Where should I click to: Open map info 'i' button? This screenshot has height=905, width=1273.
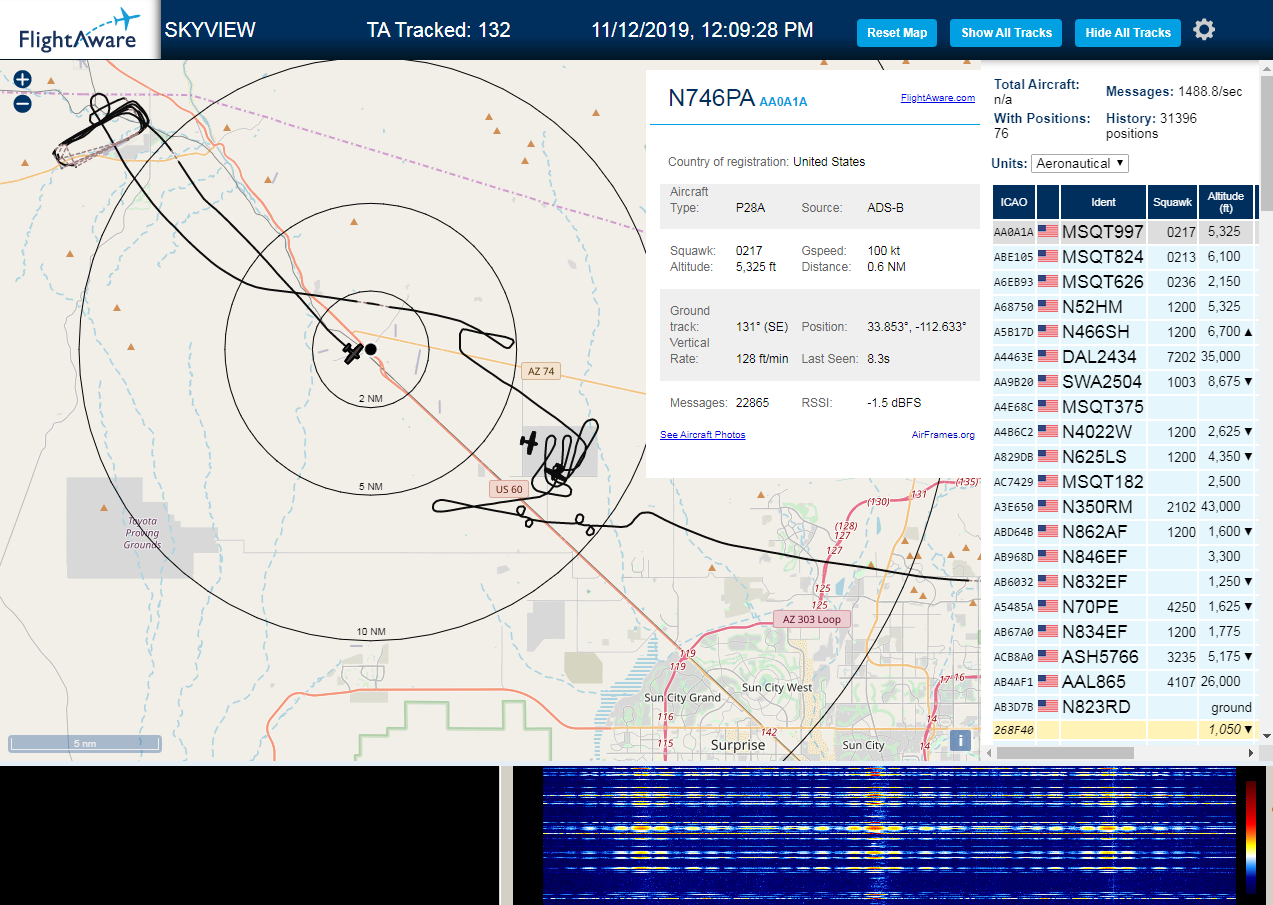click(x=960, y=740)
